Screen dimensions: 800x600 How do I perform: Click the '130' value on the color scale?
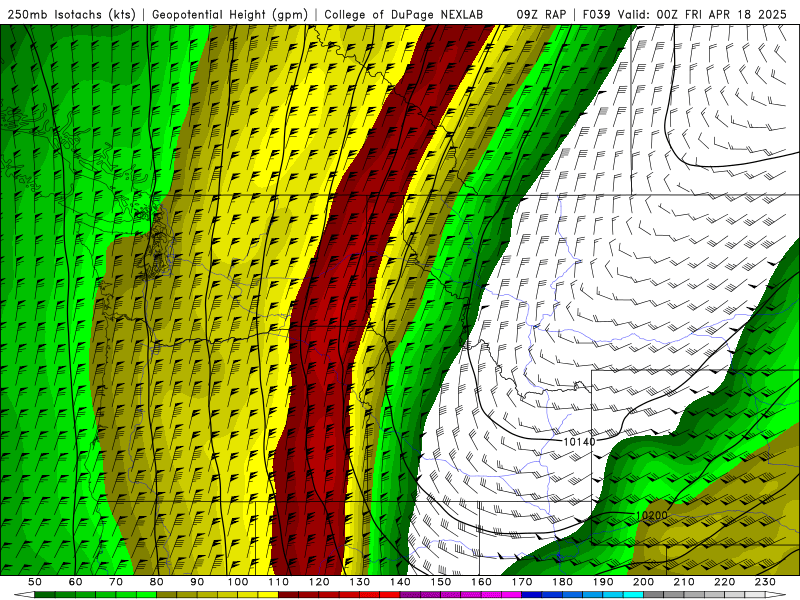(x=360, y=582)
